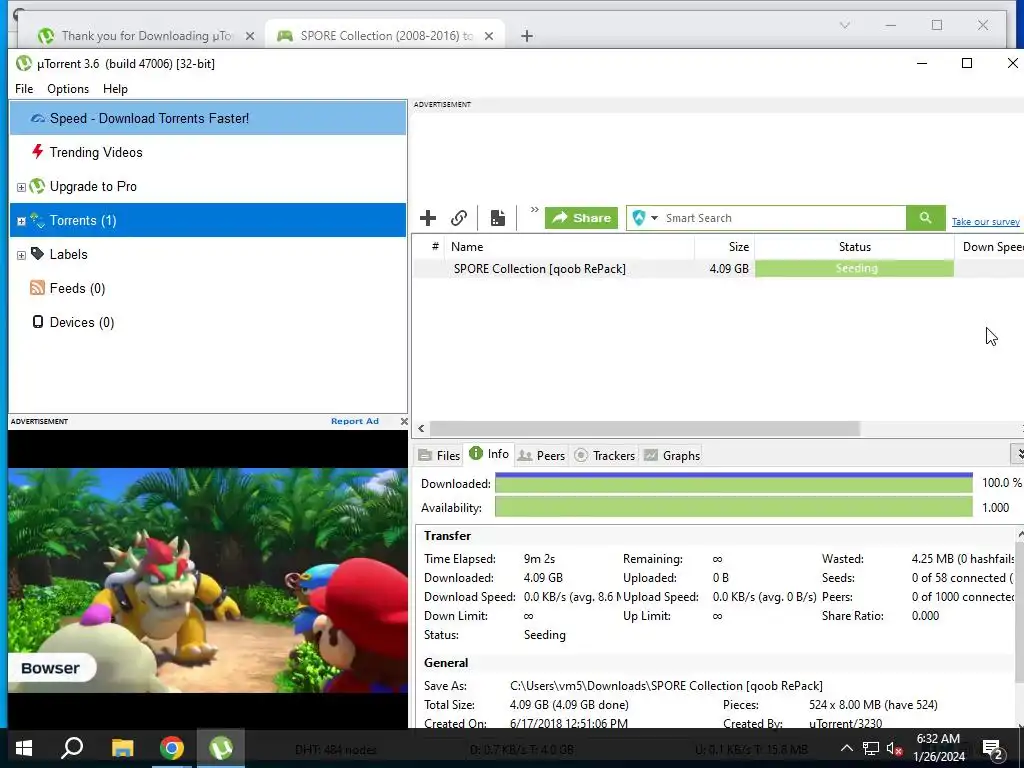Open the Help menu

tap(115, 89)
